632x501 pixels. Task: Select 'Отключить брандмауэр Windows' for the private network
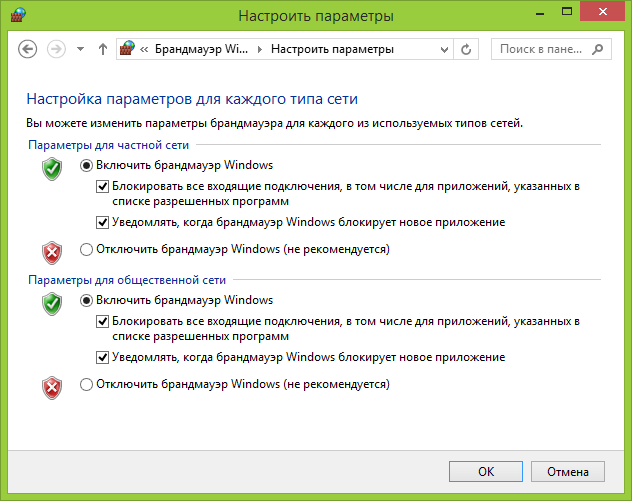click(86, 248)
